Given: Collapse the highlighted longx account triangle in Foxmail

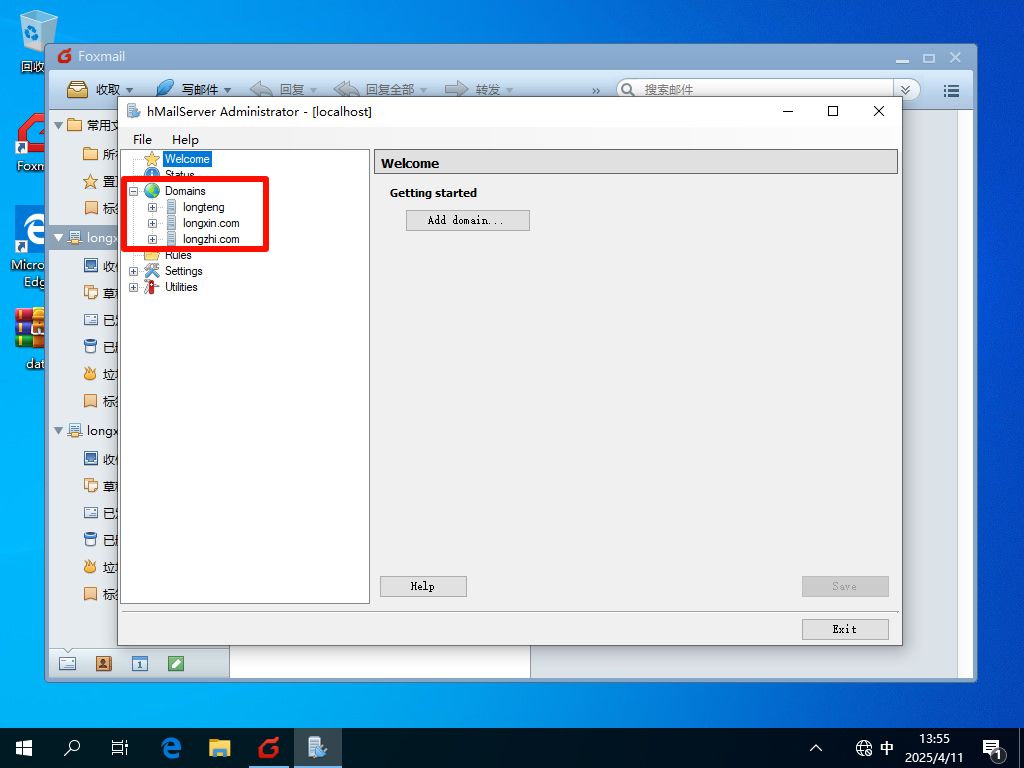Looking at the screenshot, I should click(x=58, y=238).
